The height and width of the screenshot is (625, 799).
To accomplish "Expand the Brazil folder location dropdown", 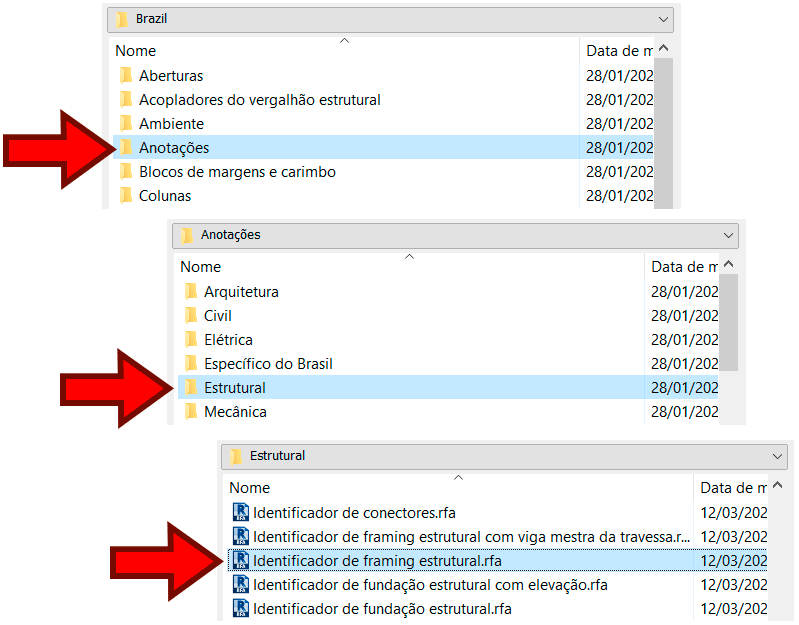I will click(x=665, y=19).
